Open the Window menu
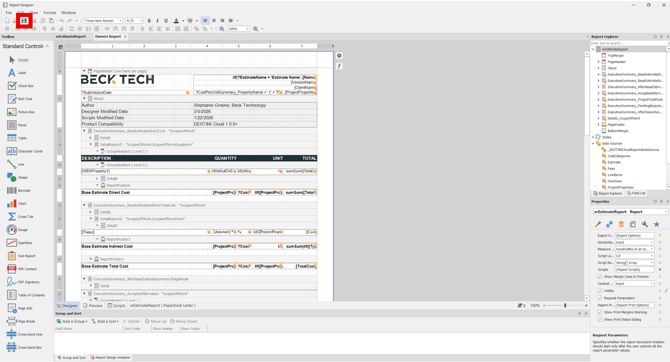 68,13
